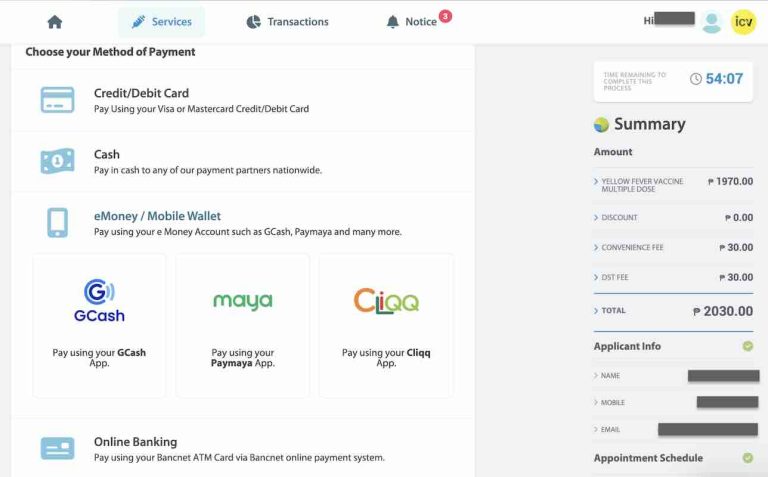Click the Appointment Schedule green checkmark

coord(747,458)
